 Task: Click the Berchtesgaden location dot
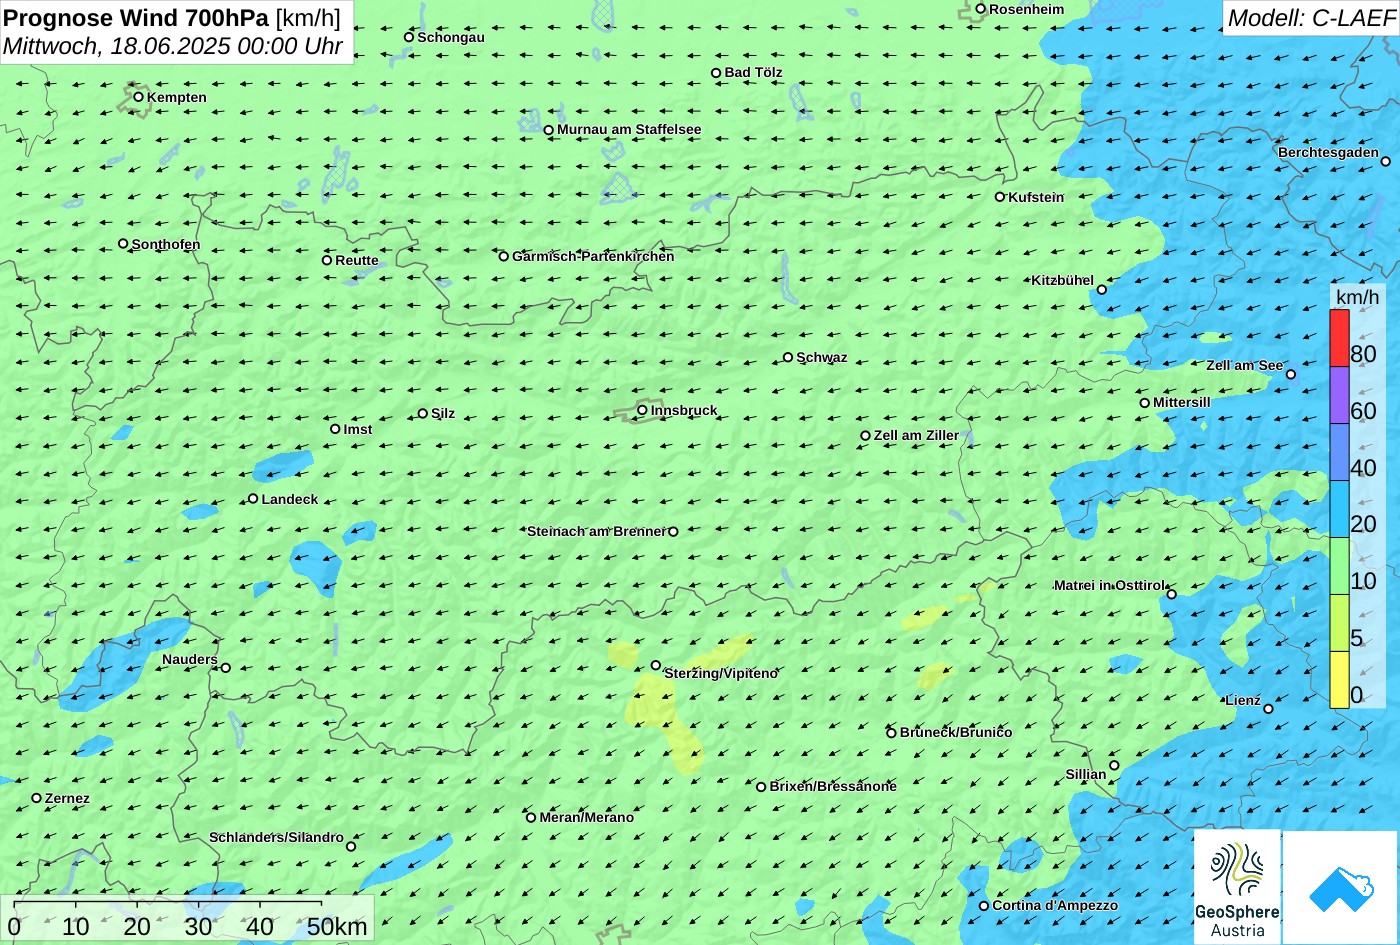point(1386,161)
